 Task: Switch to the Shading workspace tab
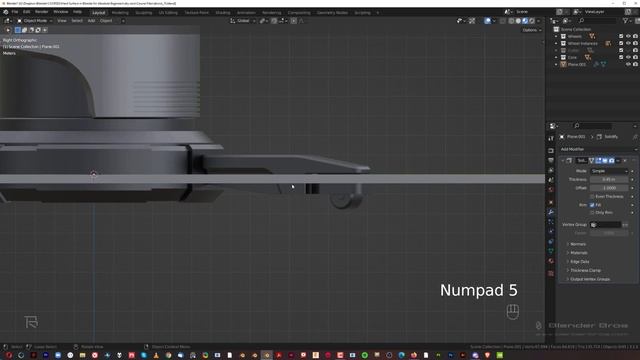pos(222,13)
